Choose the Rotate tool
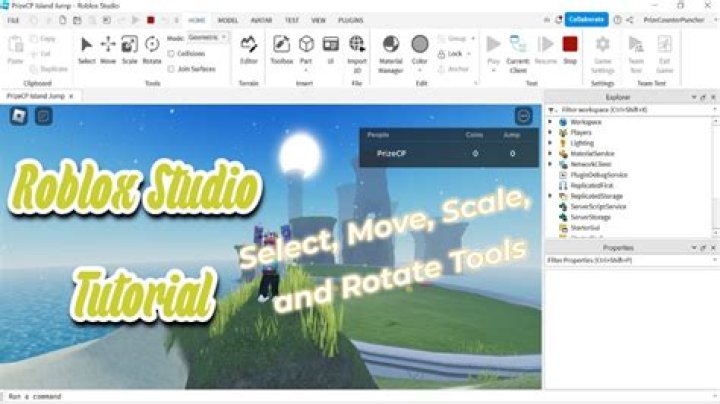720x404 pixels. (x=152, y=45)
